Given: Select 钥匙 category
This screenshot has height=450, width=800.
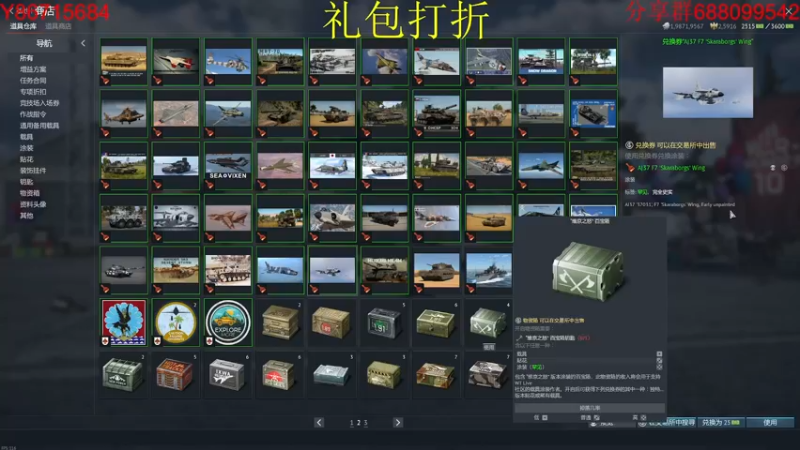Looking at the screenshot, I should coord(27,182).
